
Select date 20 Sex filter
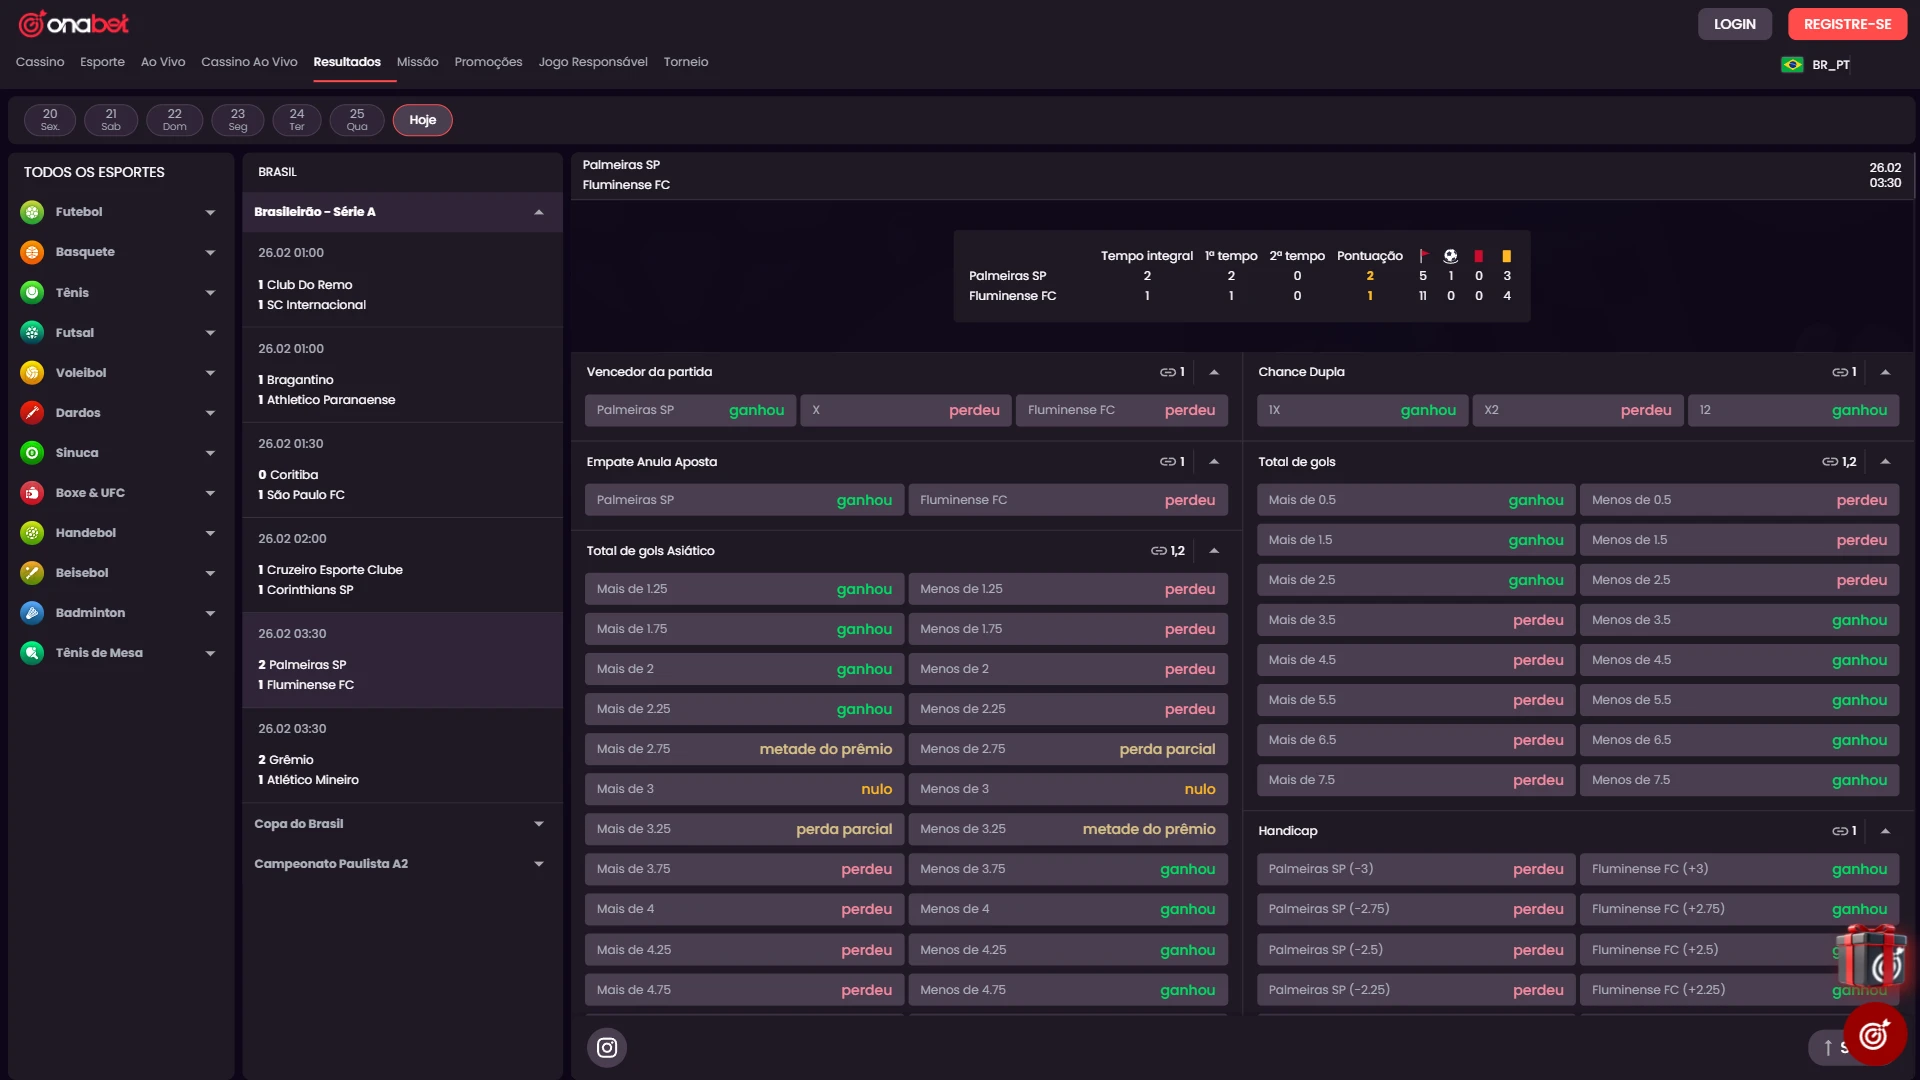(50, 120)
